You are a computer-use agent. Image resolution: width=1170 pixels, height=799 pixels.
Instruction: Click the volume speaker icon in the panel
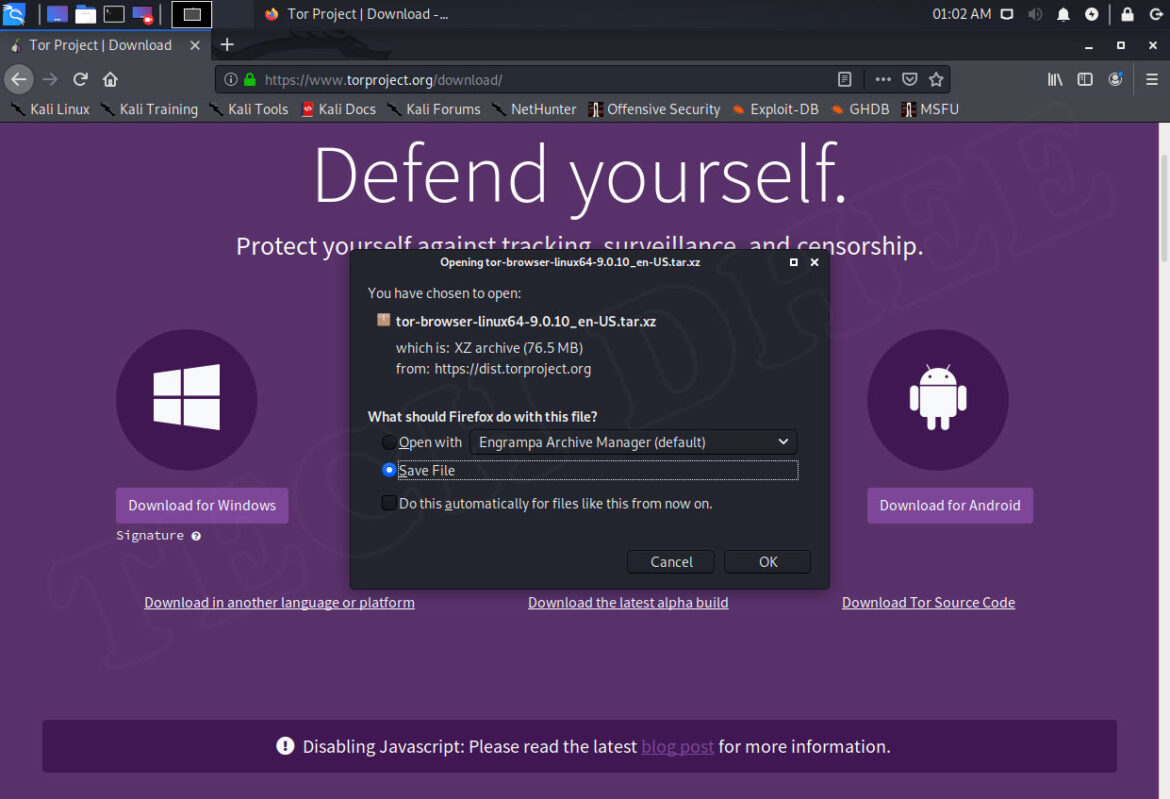point(1035,14)
